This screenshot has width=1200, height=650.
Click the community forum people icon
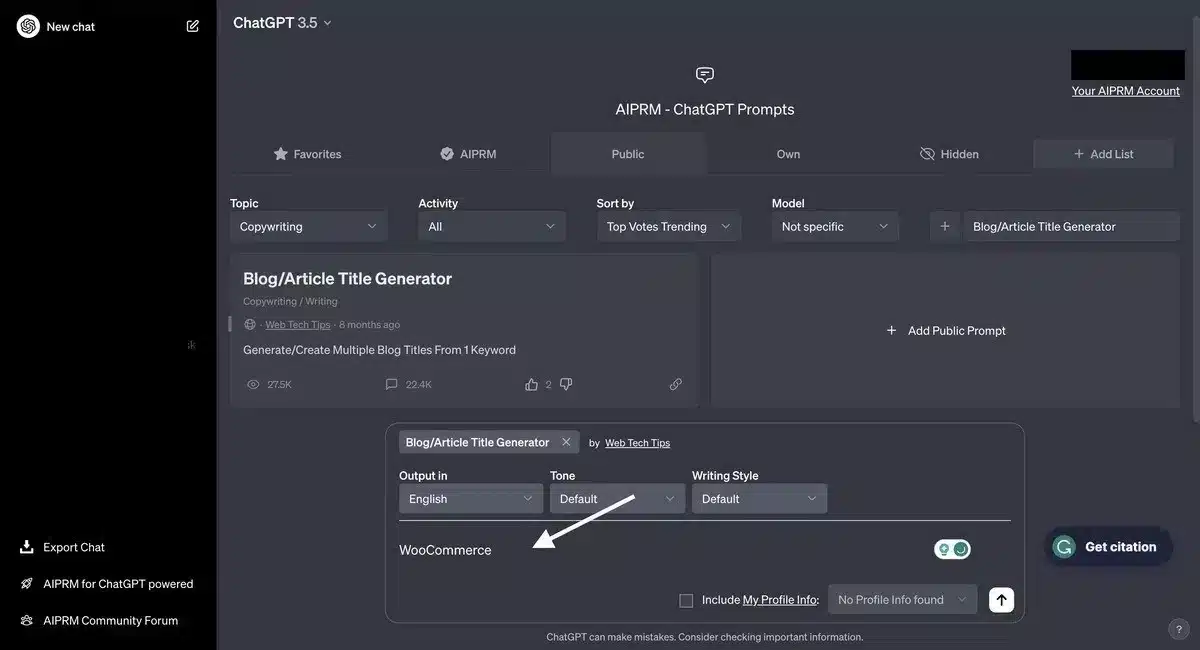coord(26,620)
